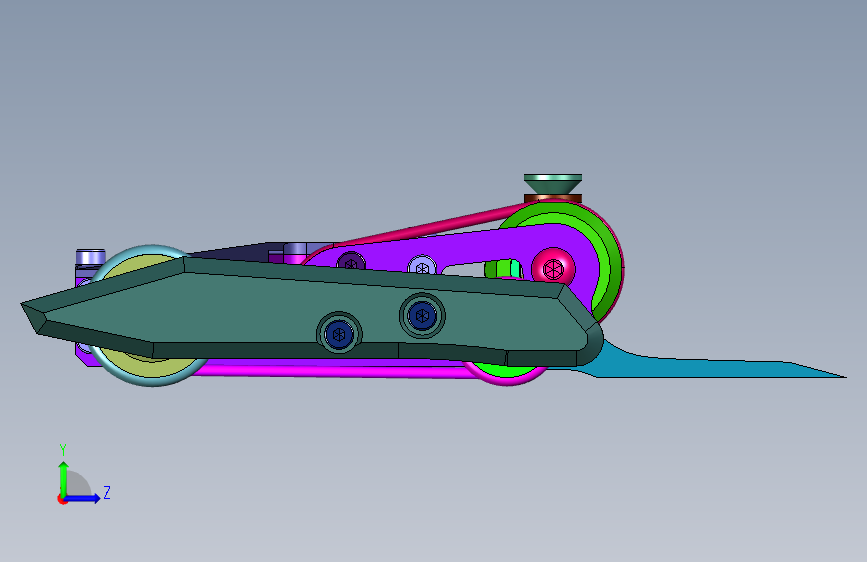Pick the lilac hex bolt on the purple arm

[422, 266]
